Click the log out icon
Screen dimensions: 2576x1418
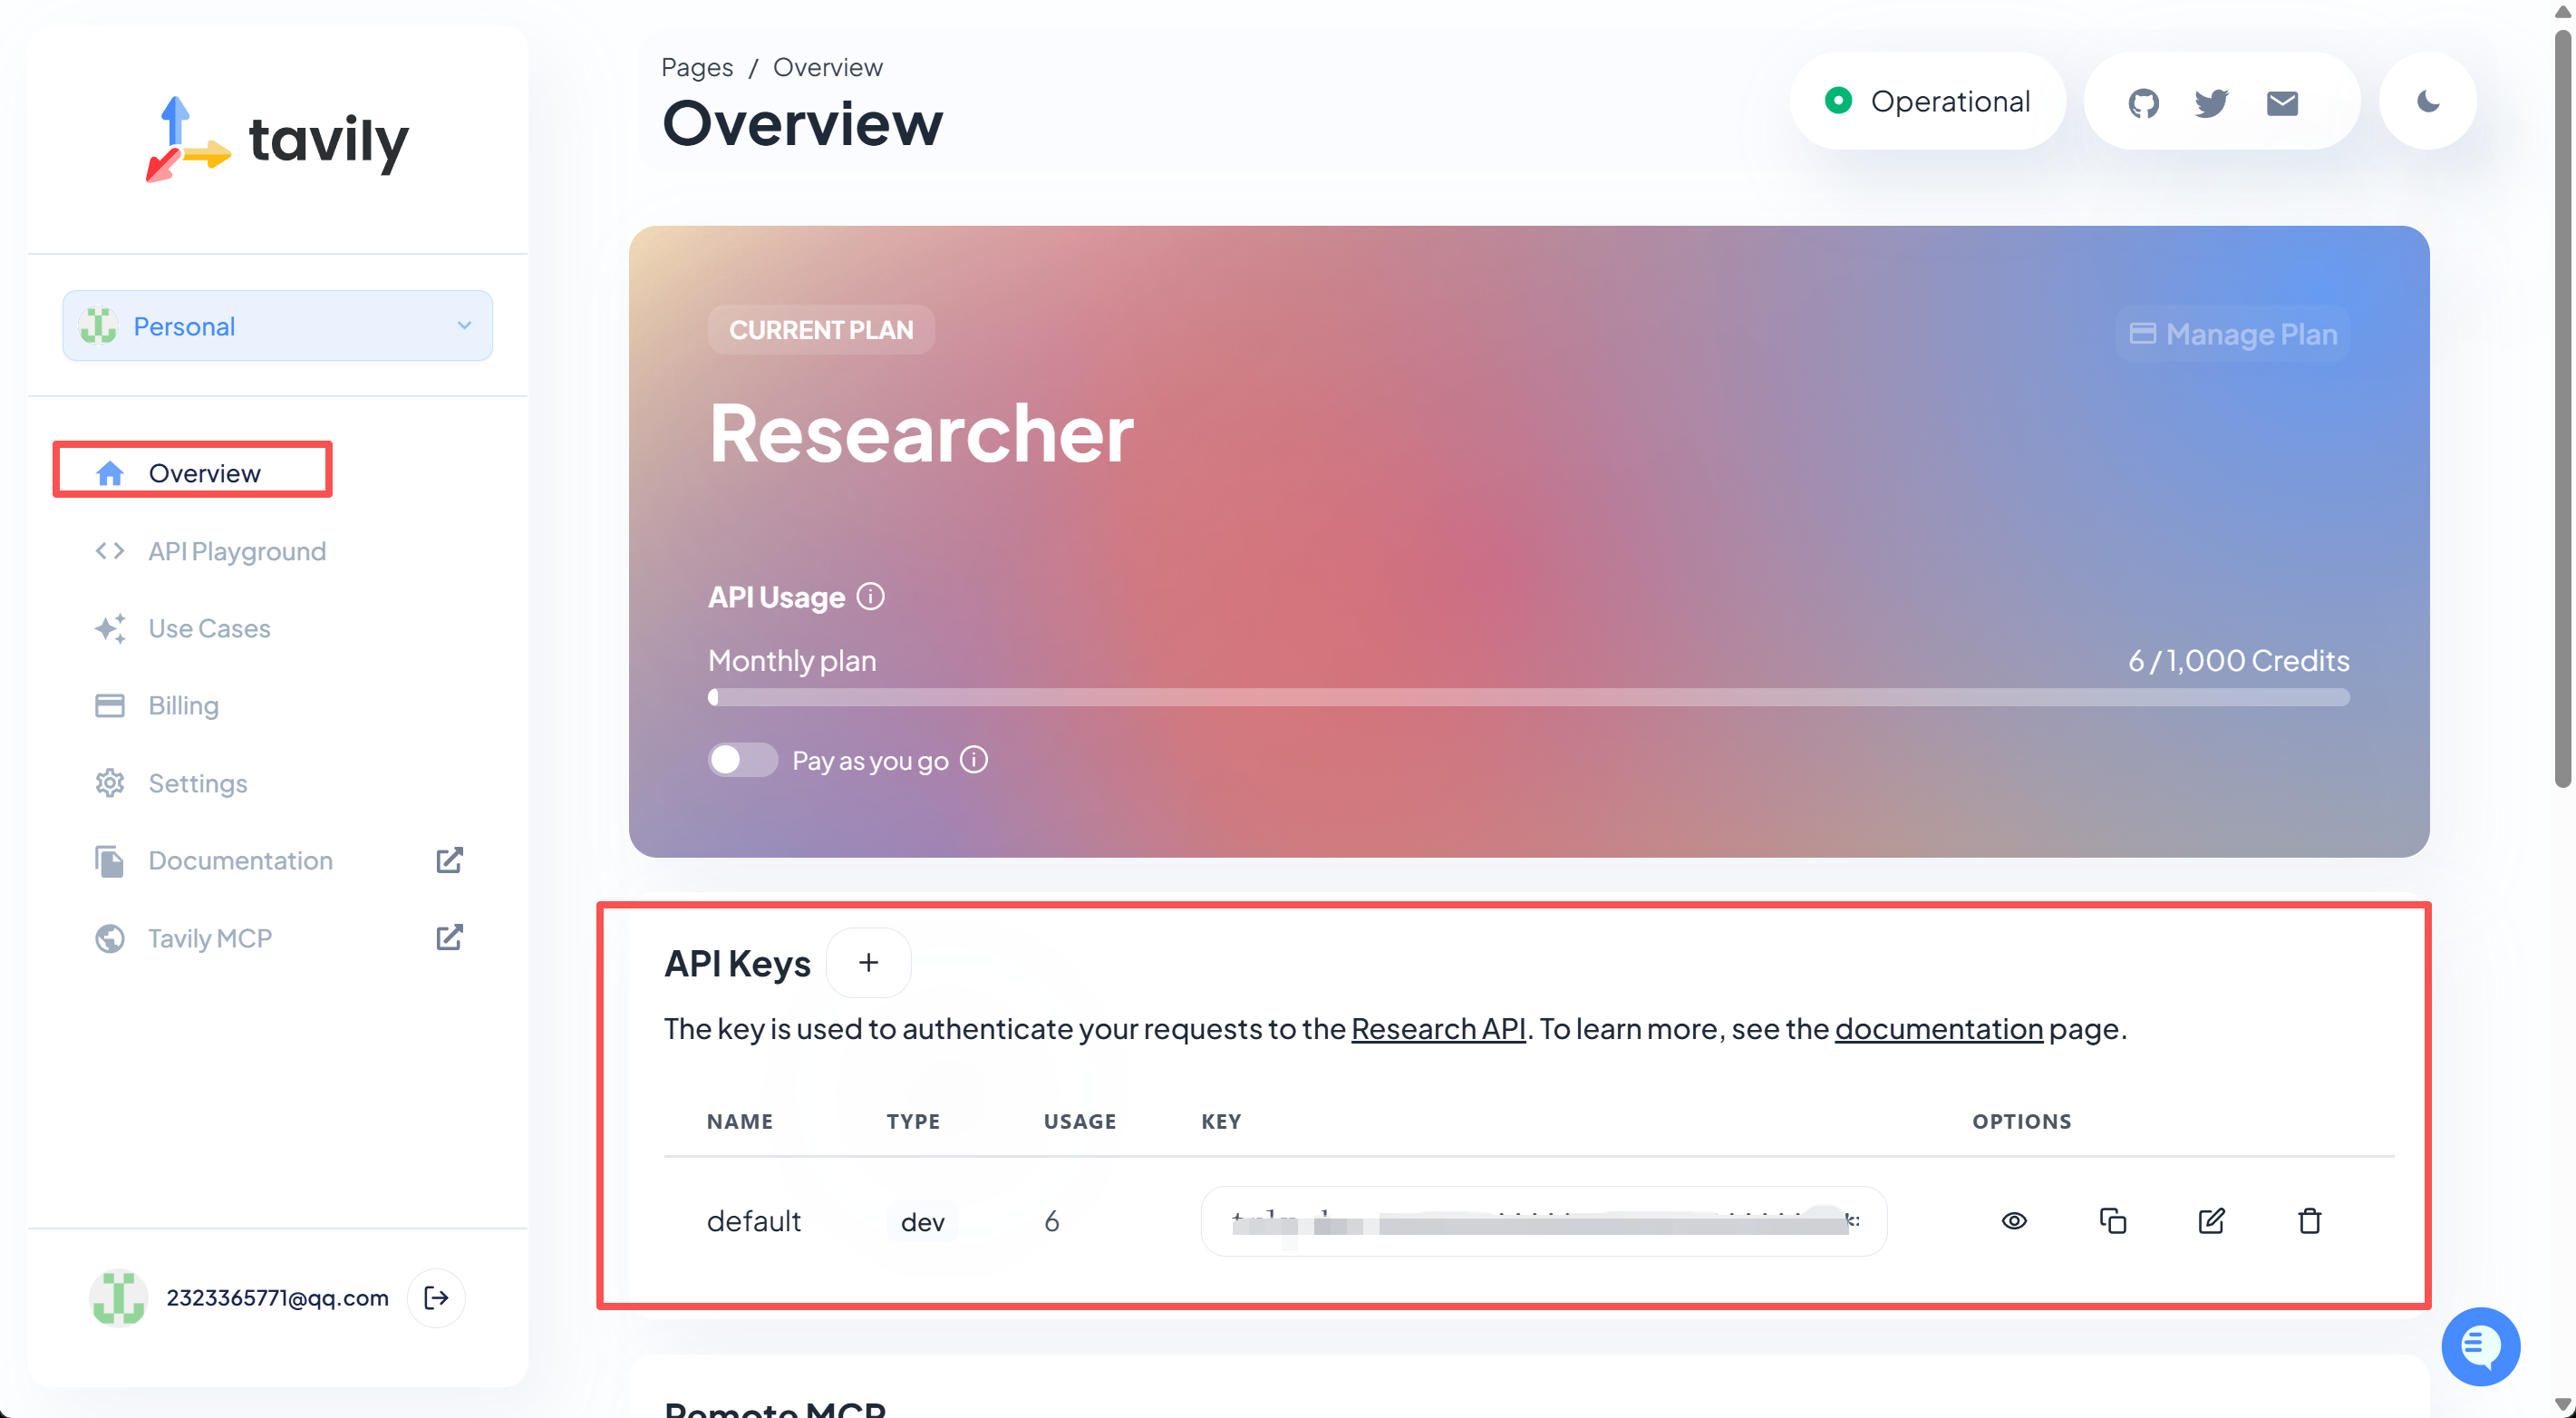pos(437,1297)
